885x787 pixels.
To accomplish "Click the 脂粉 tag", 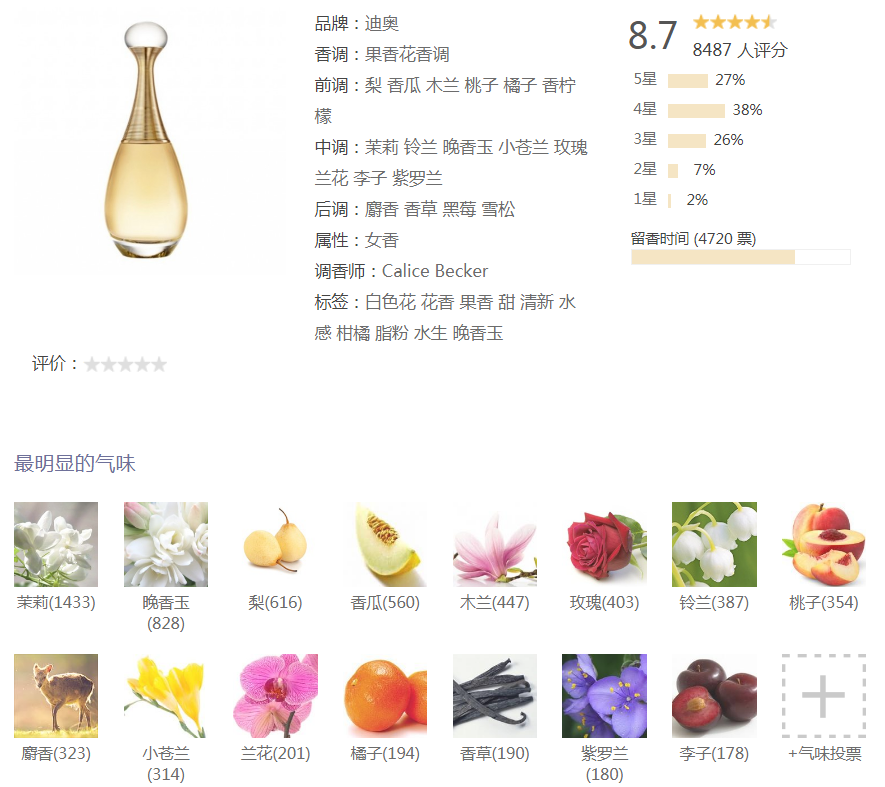I will click(x=391, y=333).
